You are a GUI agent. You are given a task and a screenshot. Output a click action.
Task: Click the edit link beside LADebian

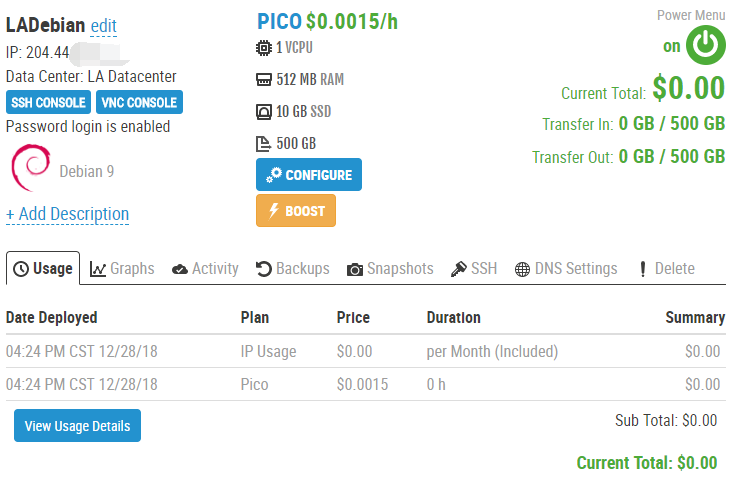(x=103, y=25)
